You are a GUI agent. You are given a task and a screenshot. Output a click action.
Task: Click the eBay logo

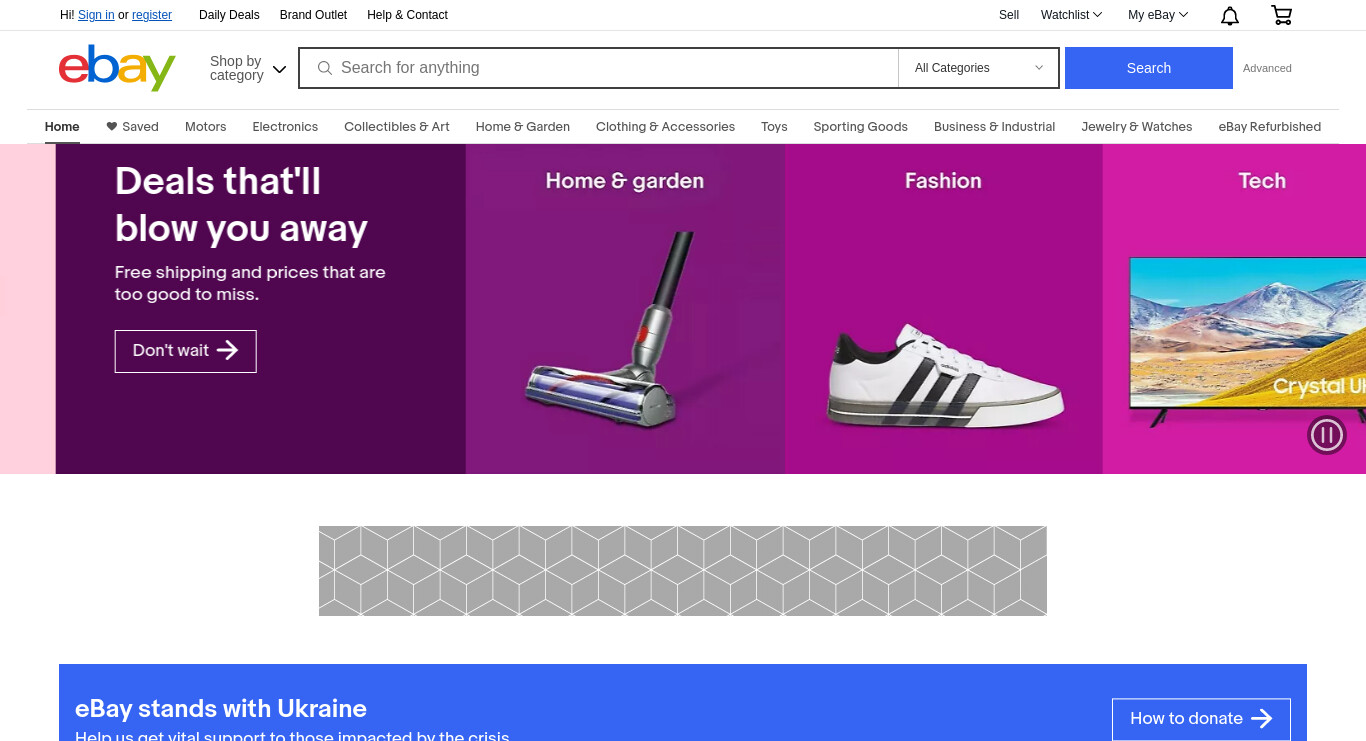pyautogui.click(x=117, y=68)
